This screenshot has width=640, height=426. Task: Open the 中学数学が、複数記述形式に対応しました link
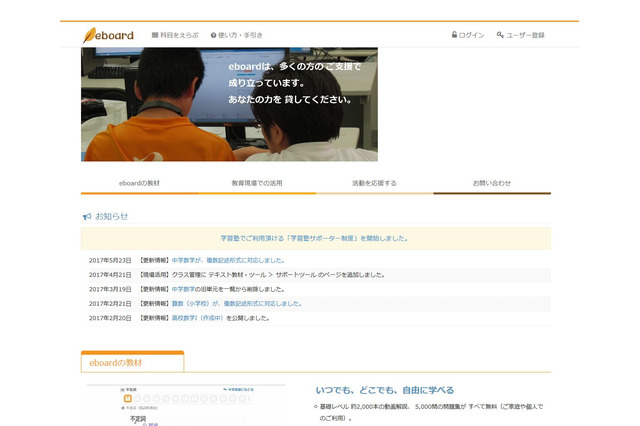coord(228,260)
